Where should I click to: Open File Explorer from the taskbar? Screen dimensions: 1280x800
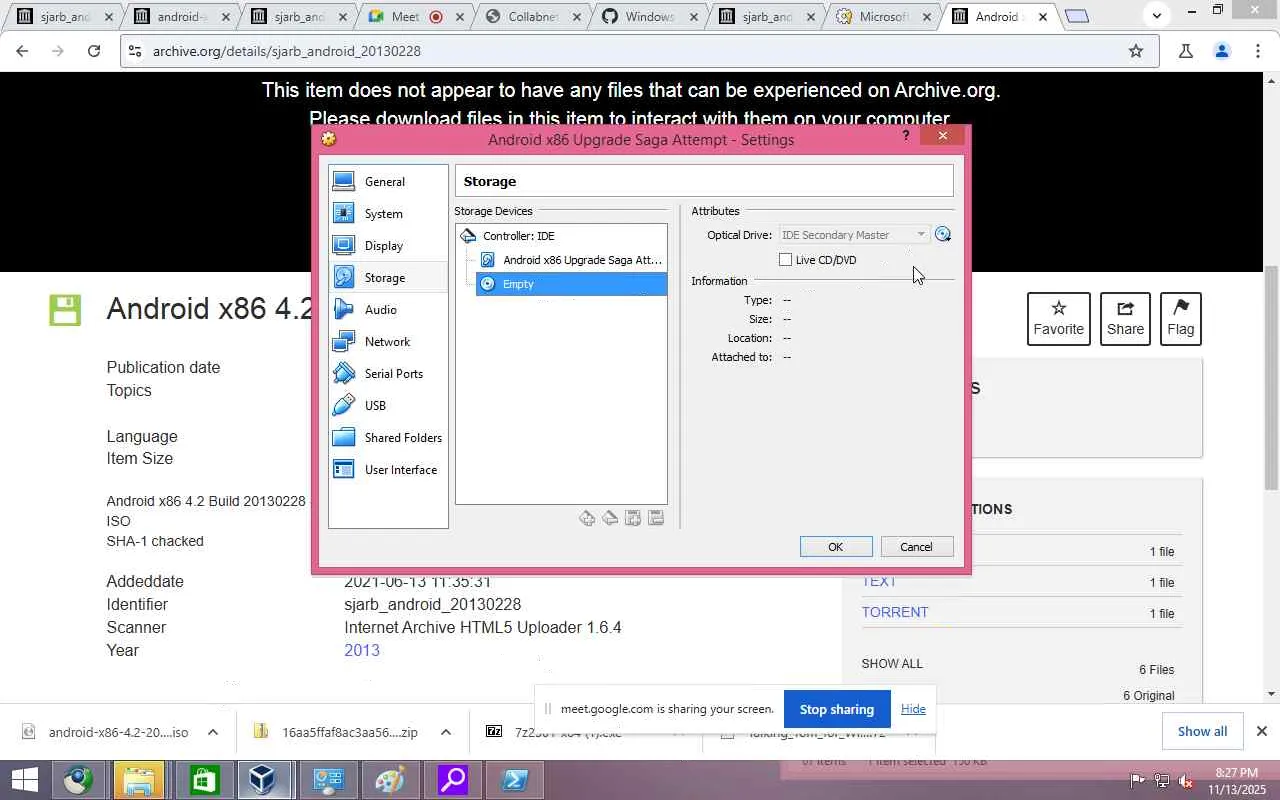[x=139, y=780]
